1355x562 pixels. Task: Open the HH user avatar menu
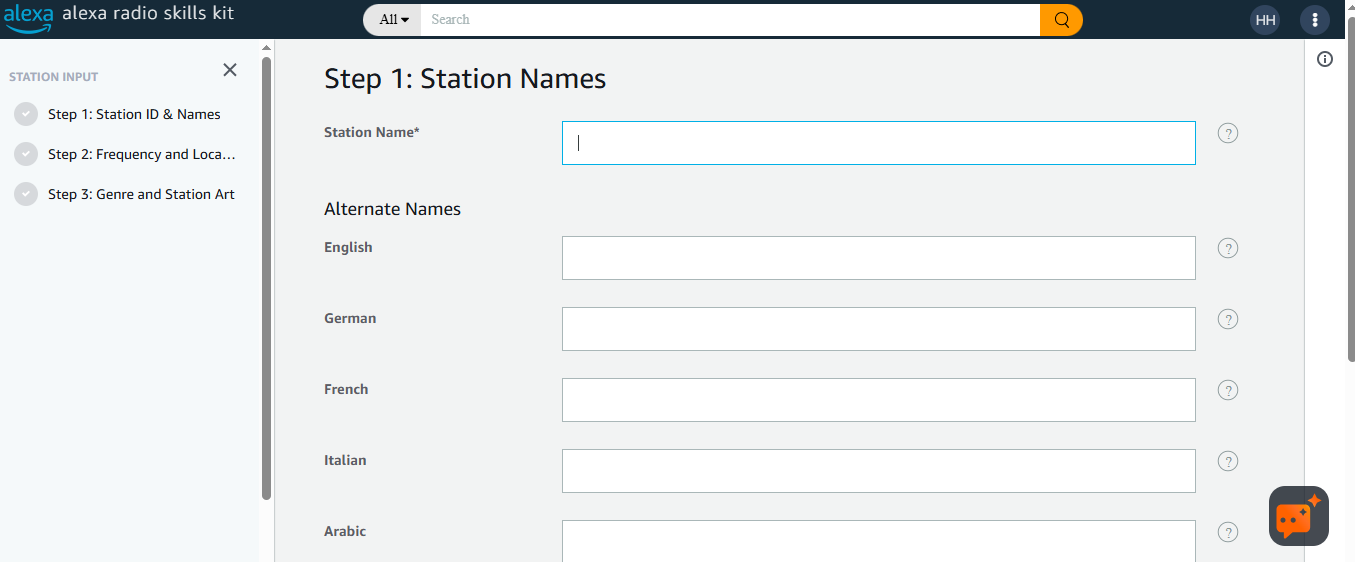click(x=1265, y=20)
